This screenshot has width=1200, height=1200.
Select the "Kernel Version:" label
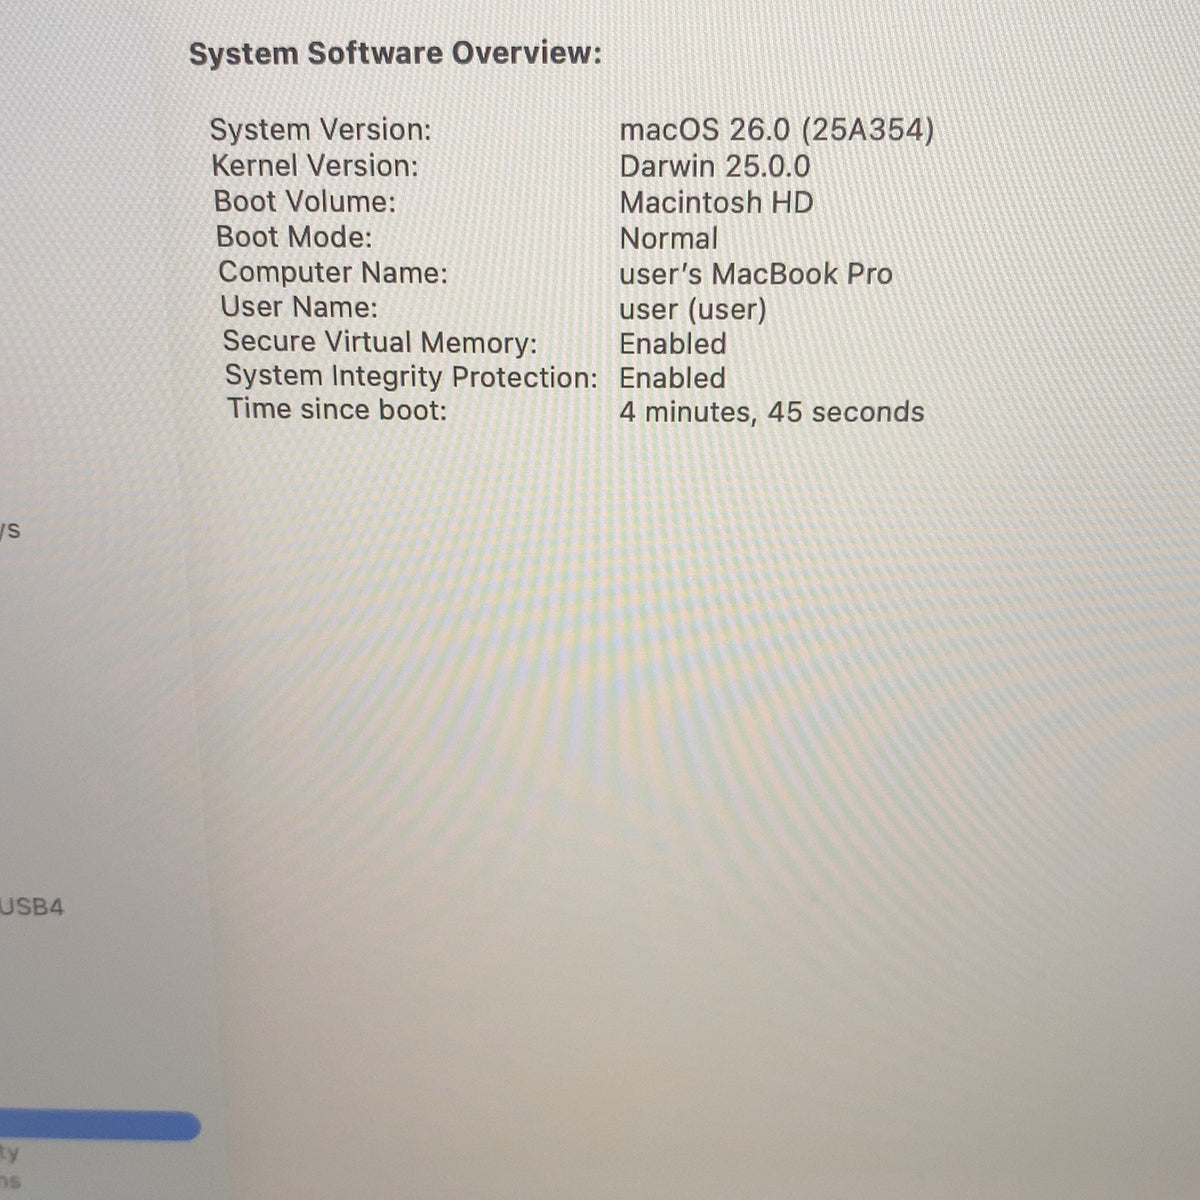(x=315, y=165)
